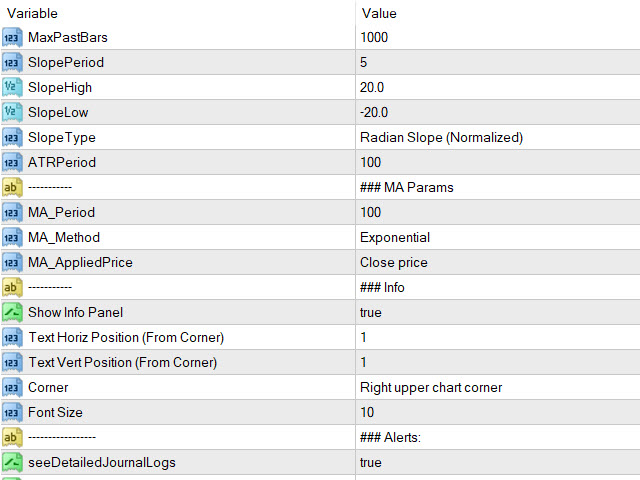Screen dimensions: 640x480
Task: Open MA_AppliedPrice Close price dropdown value
Action: pos(394,263)
